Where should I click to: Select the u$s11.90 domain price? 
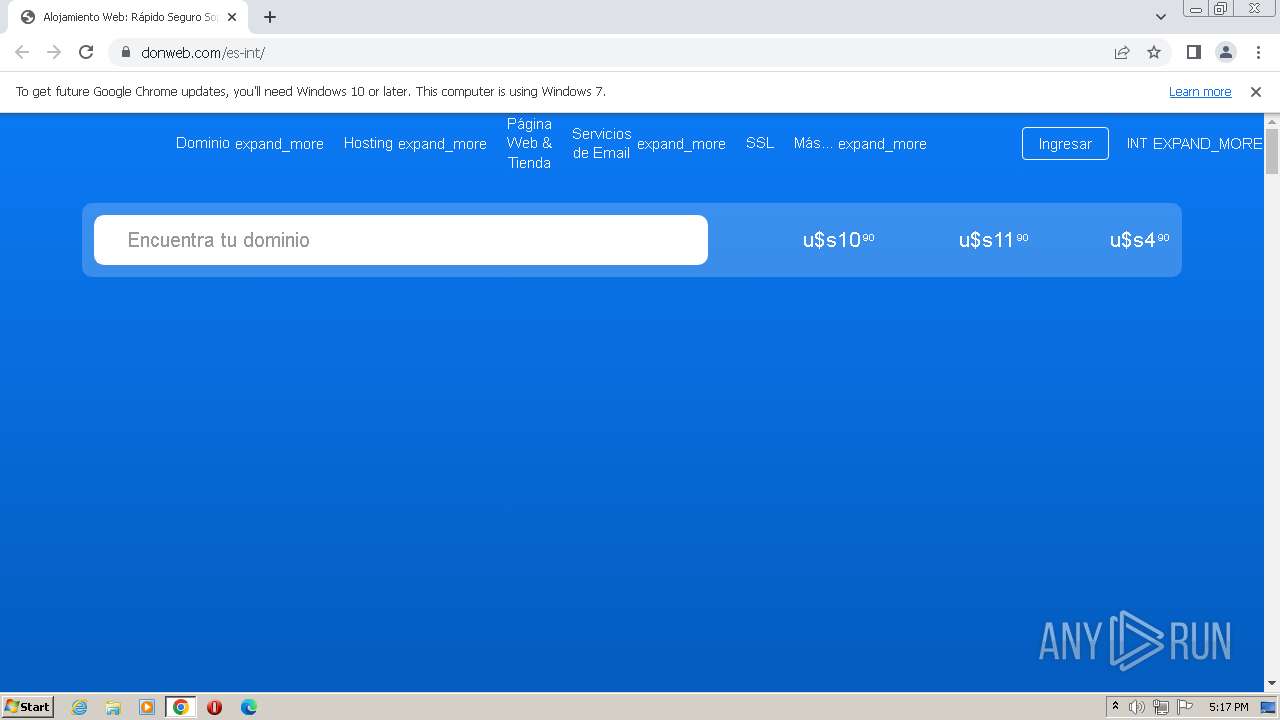993,240
